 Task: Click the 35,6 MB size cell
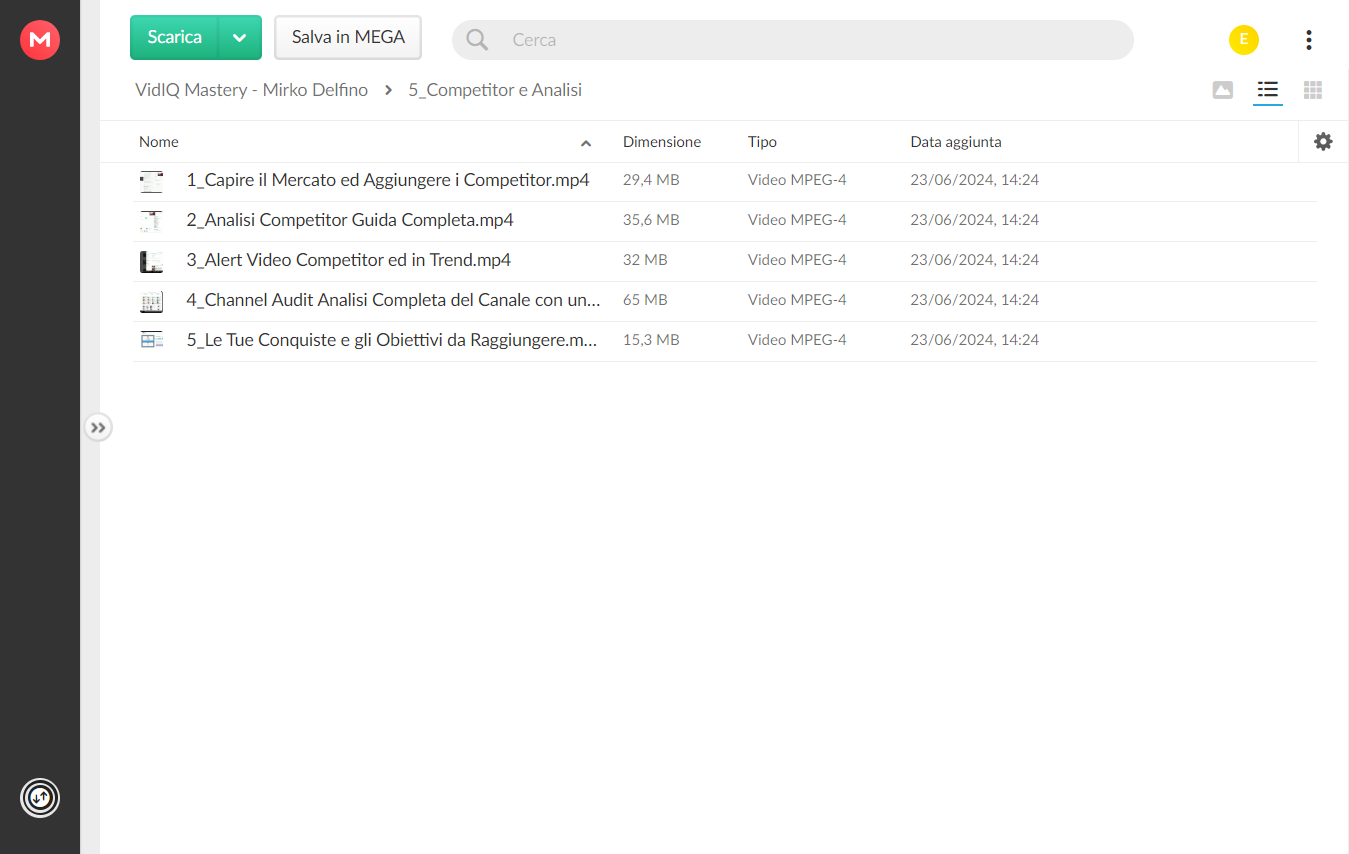click(651, 220)
